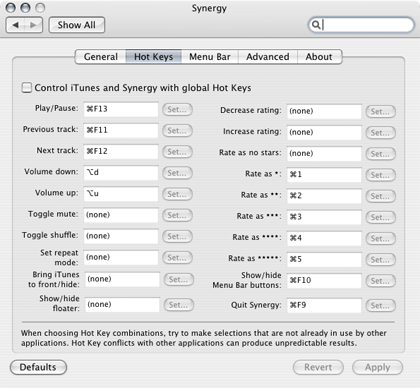Click Set for Volume down

point(177,173)
